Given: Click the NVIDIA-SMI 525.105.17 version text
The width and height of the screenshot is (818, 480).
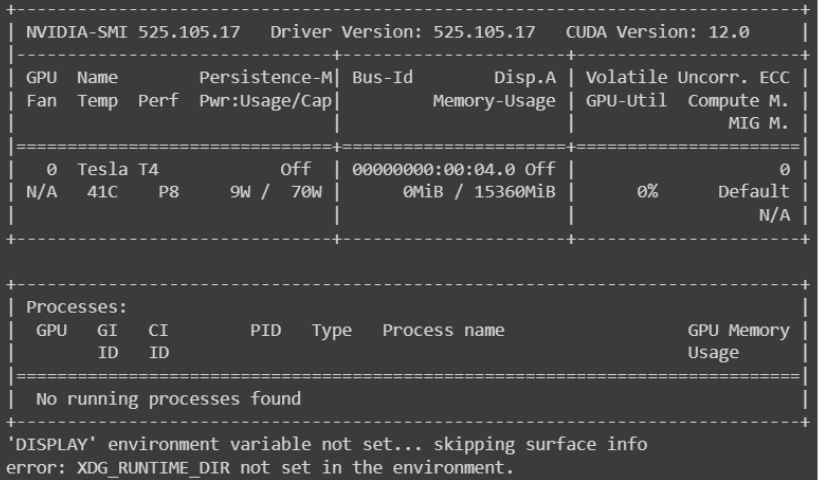Looking at the screenshot, I should click(133, 32).
